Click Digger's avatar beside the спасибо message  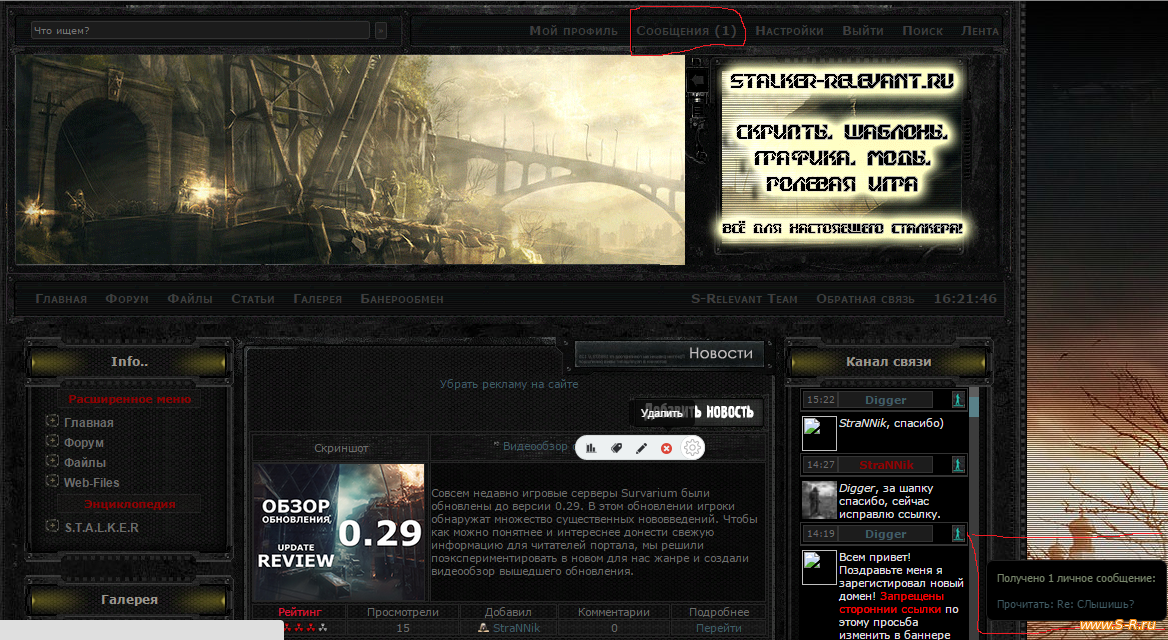click(x=819, y=434)
